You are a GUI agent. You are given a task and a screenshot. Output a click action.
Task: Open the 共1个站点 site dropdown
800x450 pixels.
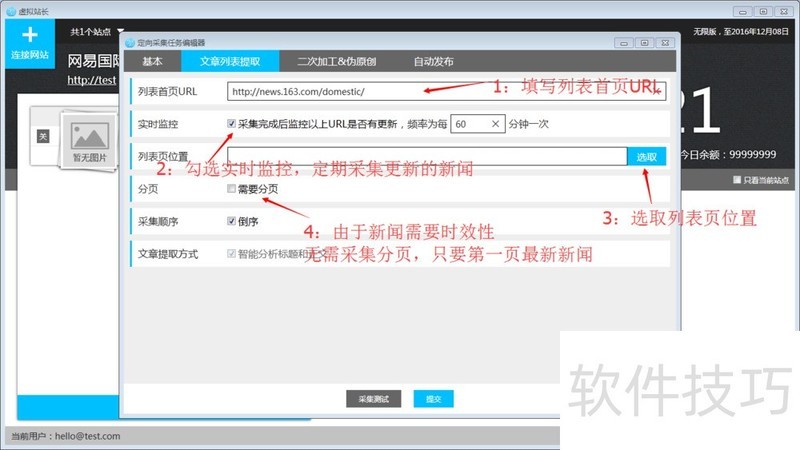point(97,32)
